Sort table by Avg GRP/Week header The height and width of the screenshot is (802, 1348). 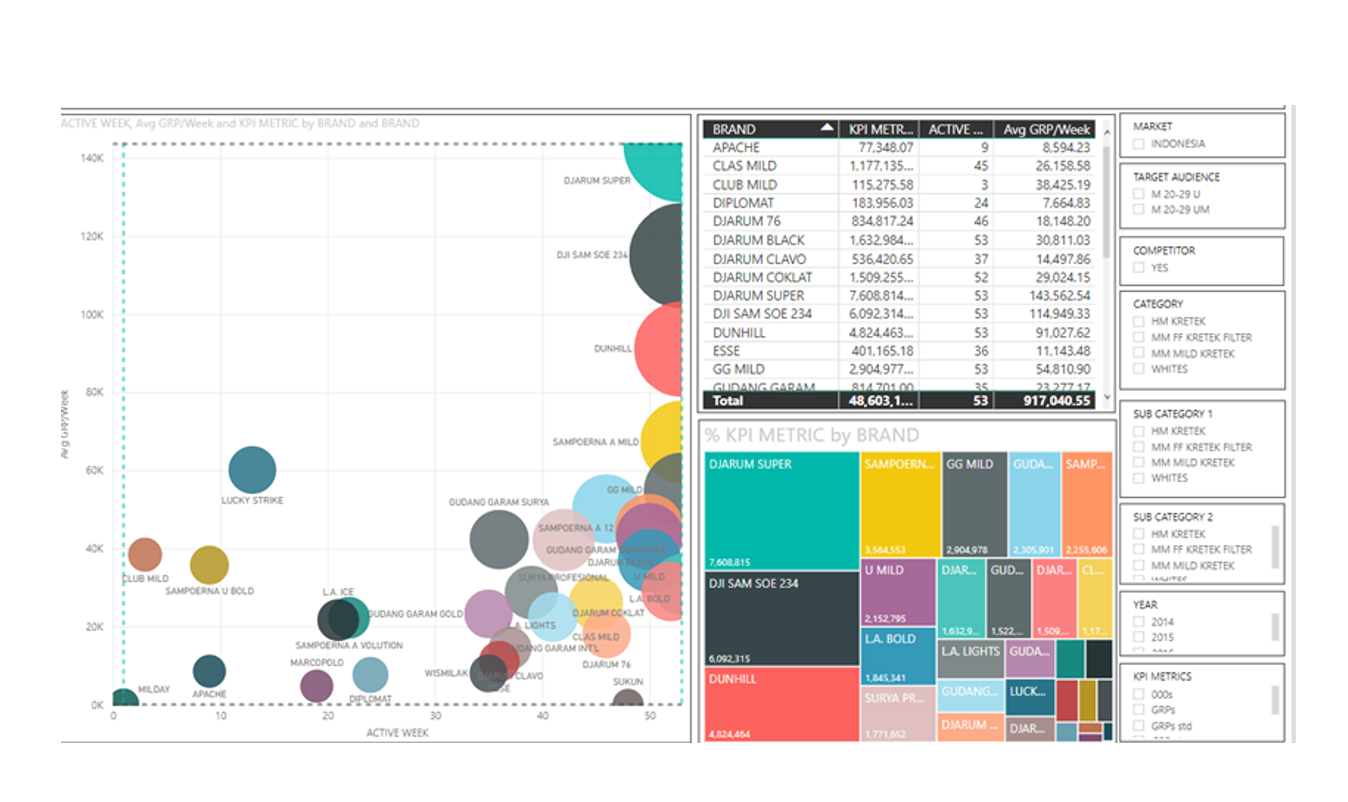click(1048, 129)
